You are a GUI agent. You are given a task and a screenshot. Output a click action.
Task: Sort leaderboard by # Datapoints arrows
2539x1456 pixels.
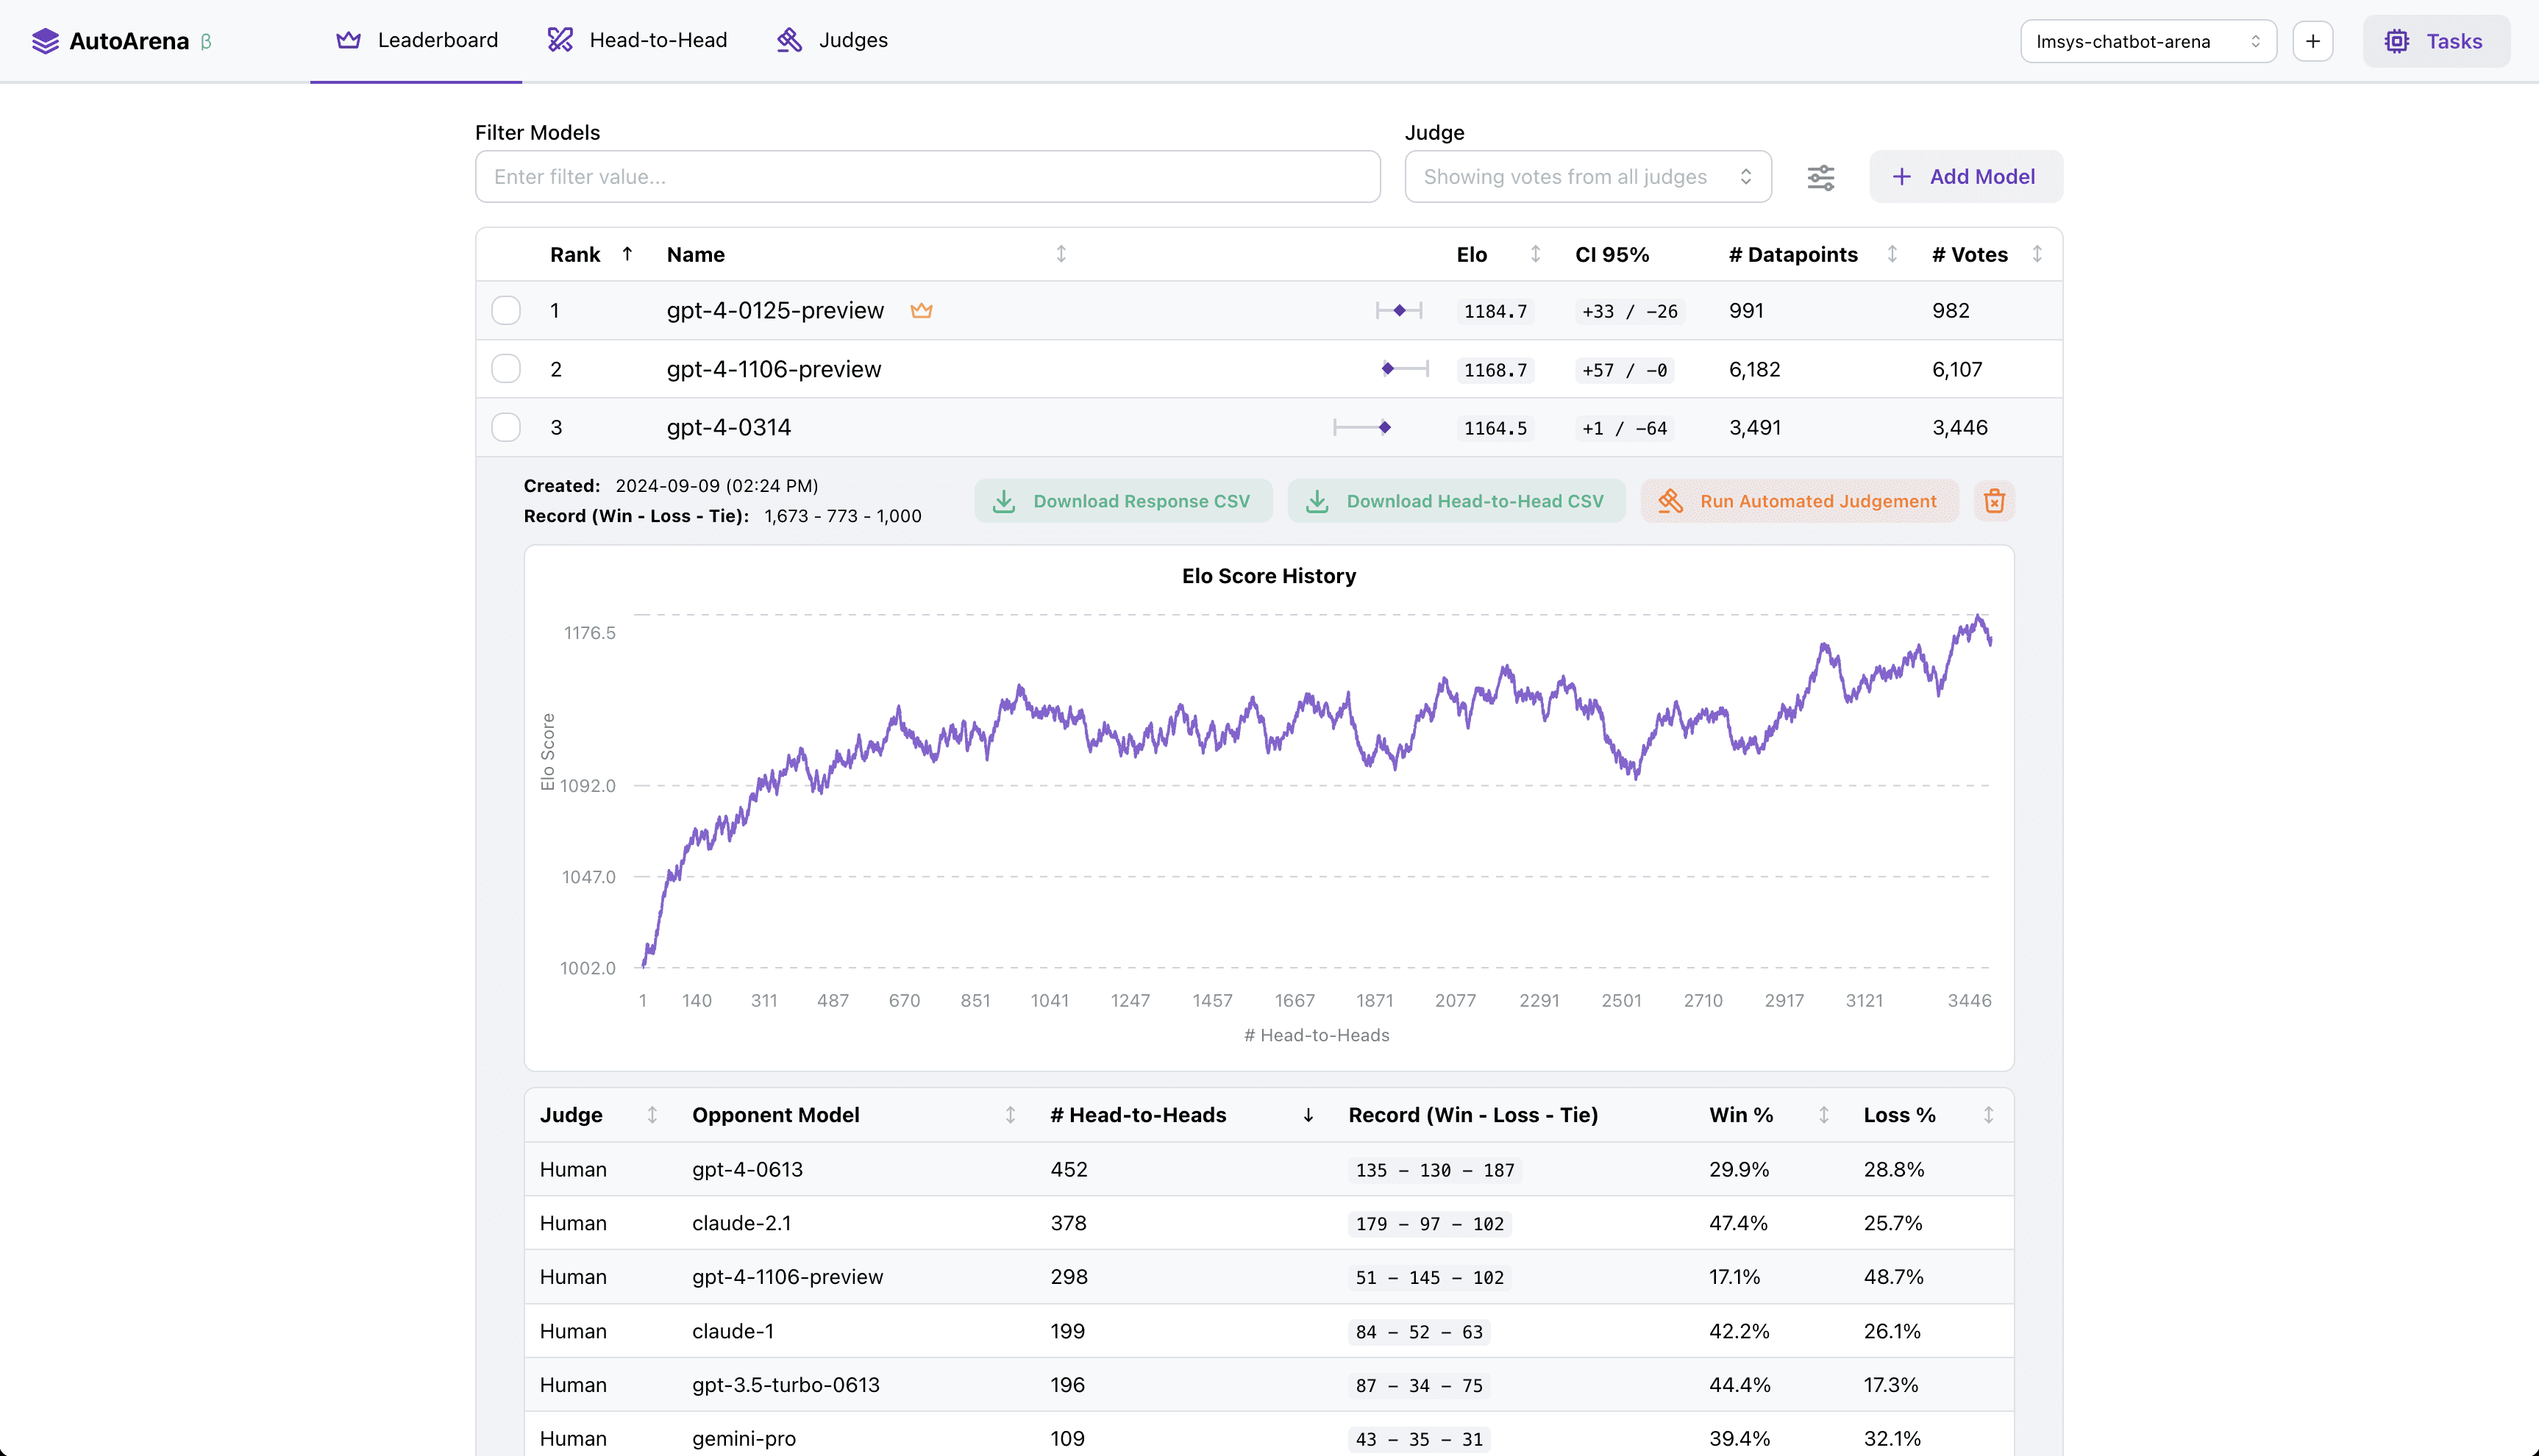[x=1892, y=254]
